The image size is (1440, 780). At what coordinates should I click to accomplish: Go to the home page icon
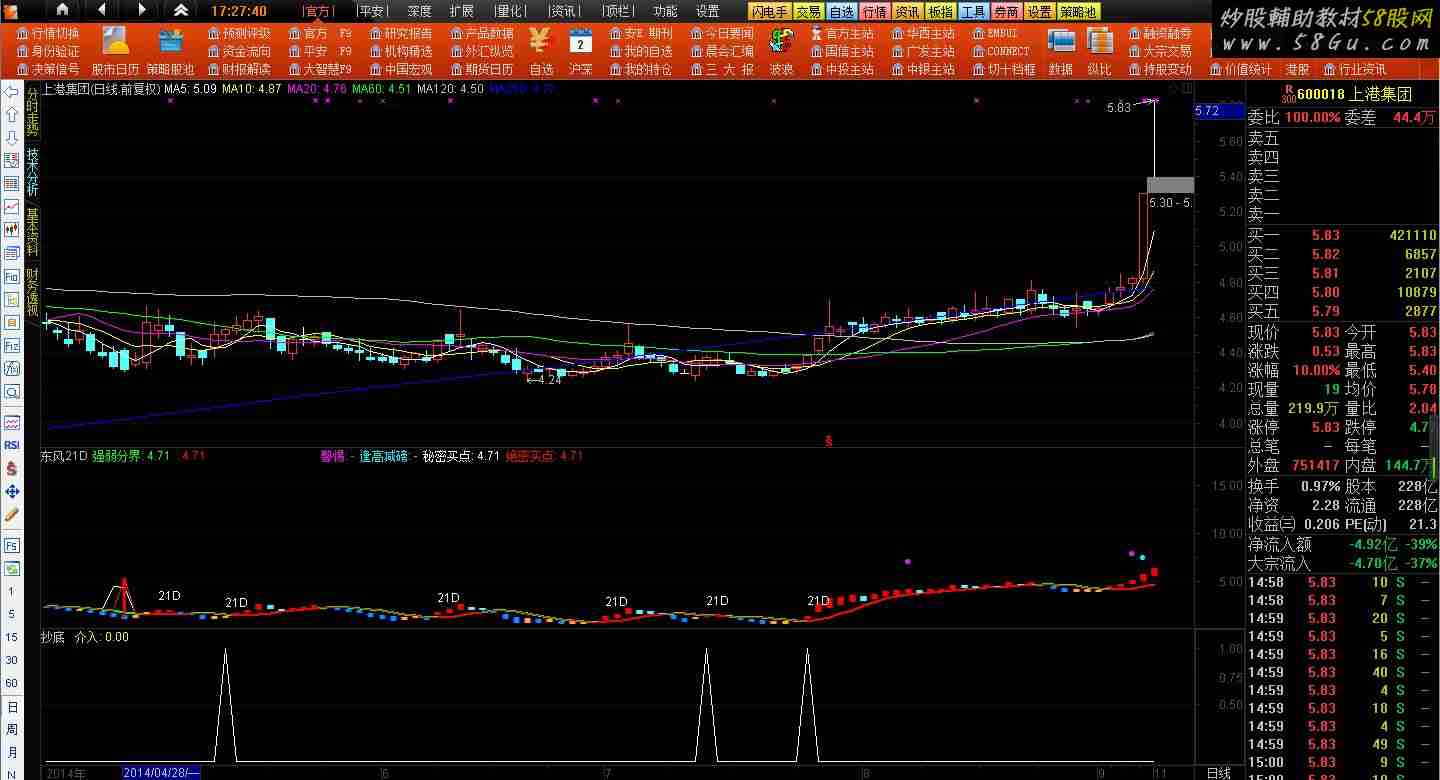pos(62,10)
